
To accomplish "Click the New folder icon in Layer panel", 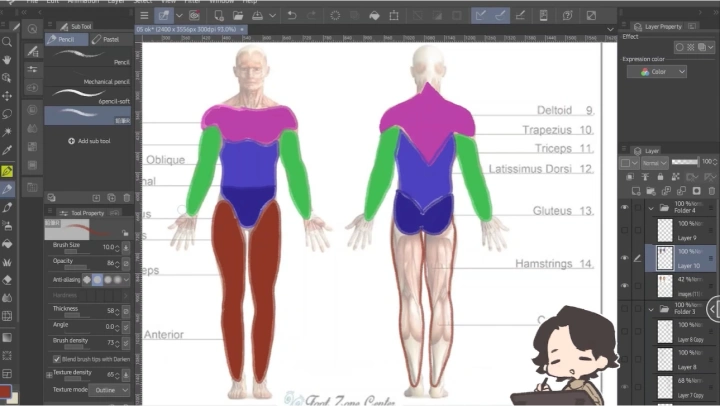I will point(651,191).
